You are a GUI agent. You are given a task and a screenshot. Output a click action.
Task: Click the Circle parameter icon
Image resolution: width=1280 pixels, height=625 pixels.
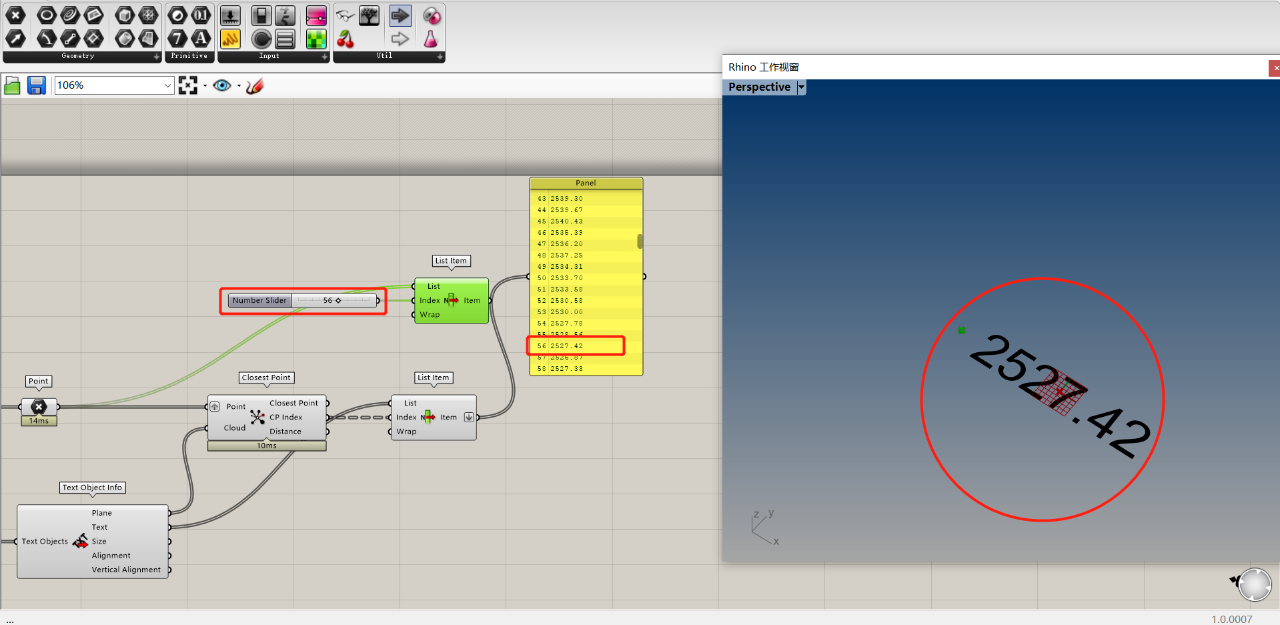tap(46, 15)
